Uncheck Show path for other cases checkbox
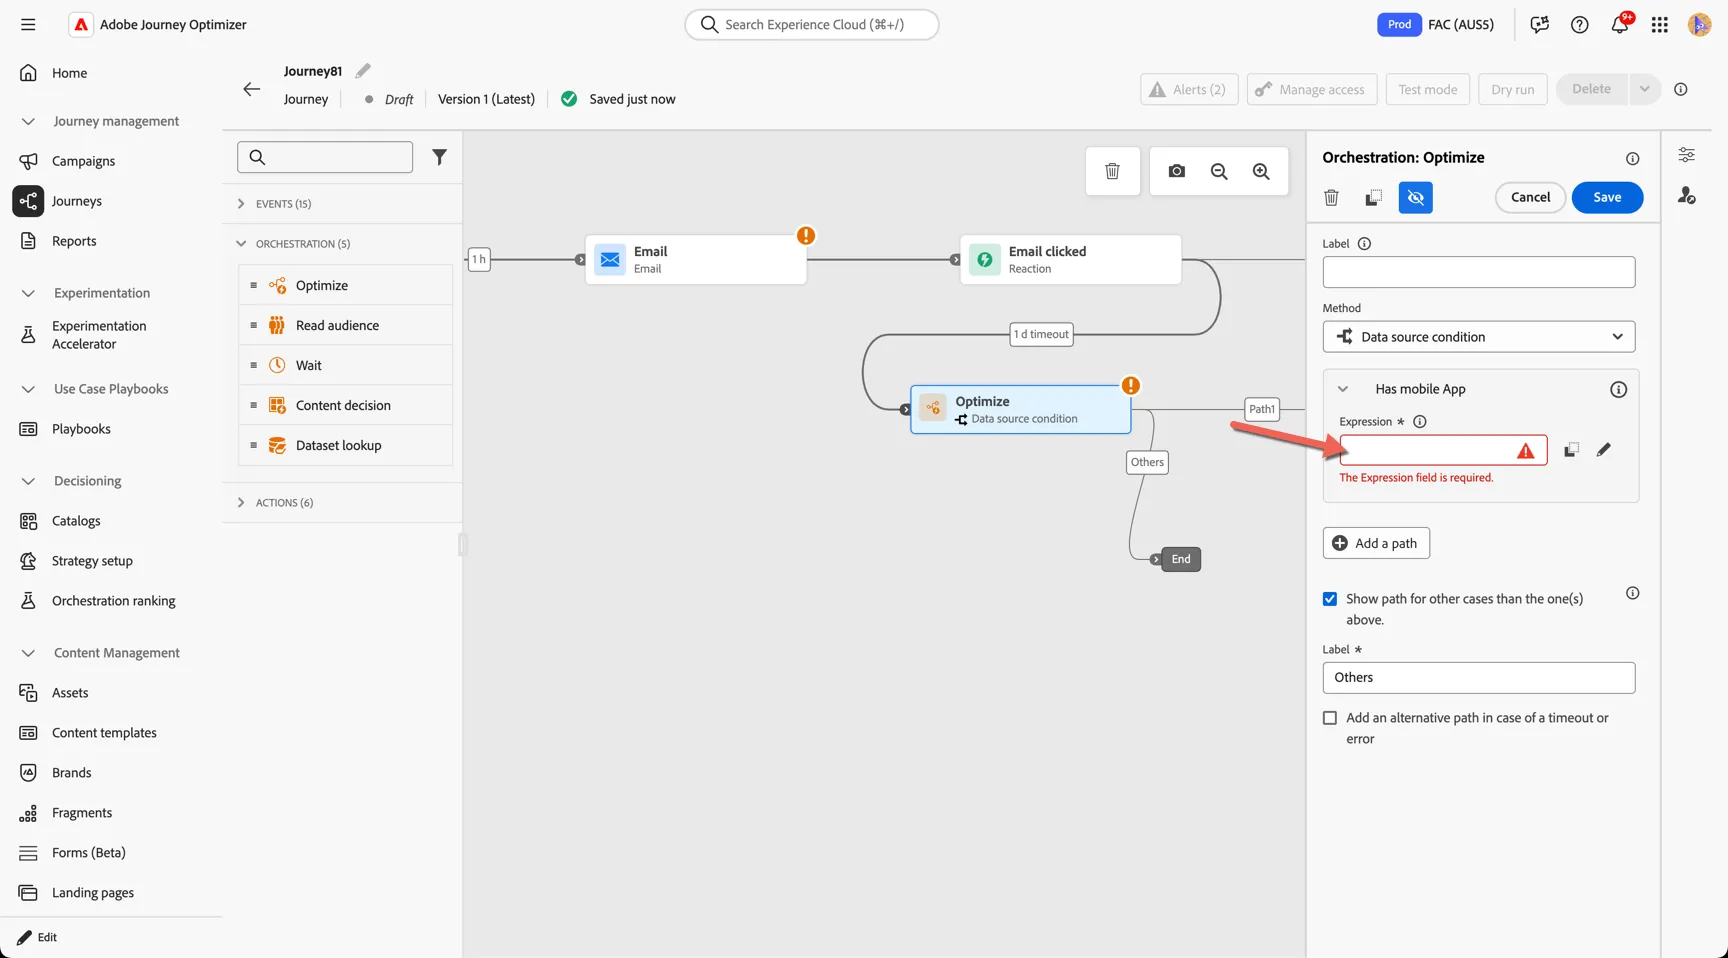This screenshot has width=1728, height=958. [x=1330, y=599]
